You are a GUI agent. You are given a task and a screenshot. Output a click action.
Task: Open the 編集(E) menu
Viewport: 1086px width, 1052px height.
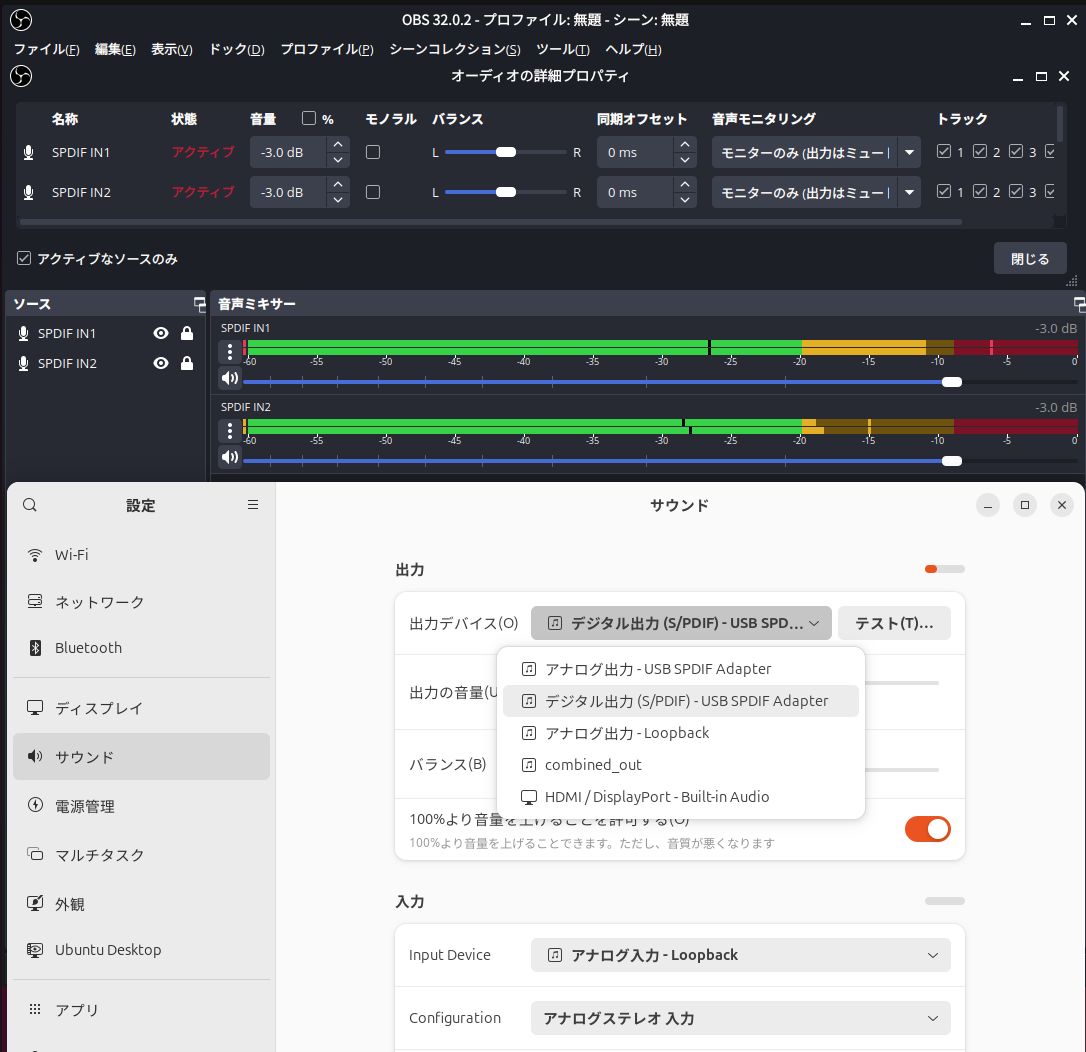click(x=115, y=49)
